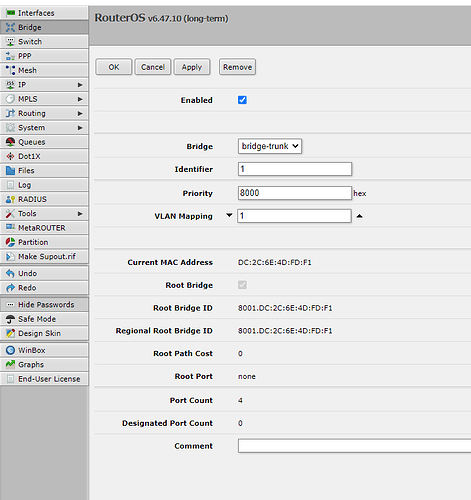Click the End-User License icon
Image resolution: width=471 pixels, height=500 pixels.
point(10,379)
